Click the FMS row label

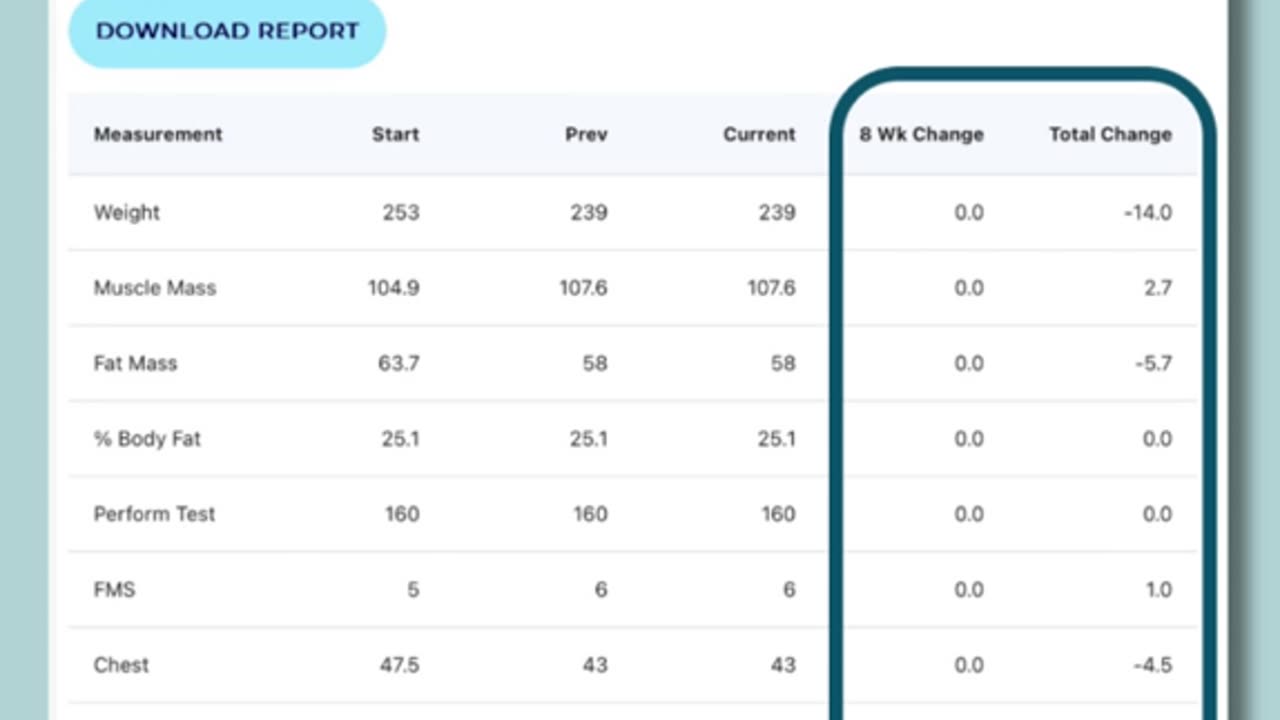pyautogui.click(x=114, y=590)
